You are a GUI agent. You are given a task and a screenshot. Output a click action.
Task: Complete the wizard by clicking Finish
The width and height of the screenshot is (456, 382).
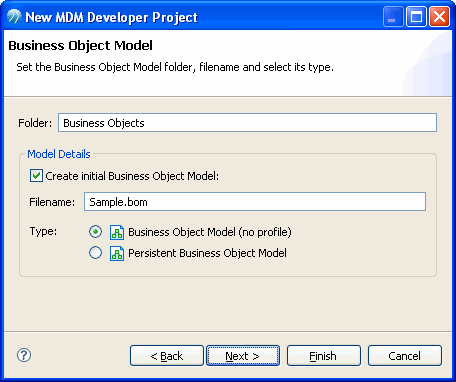pyautogui.click(x=324, y=356)
